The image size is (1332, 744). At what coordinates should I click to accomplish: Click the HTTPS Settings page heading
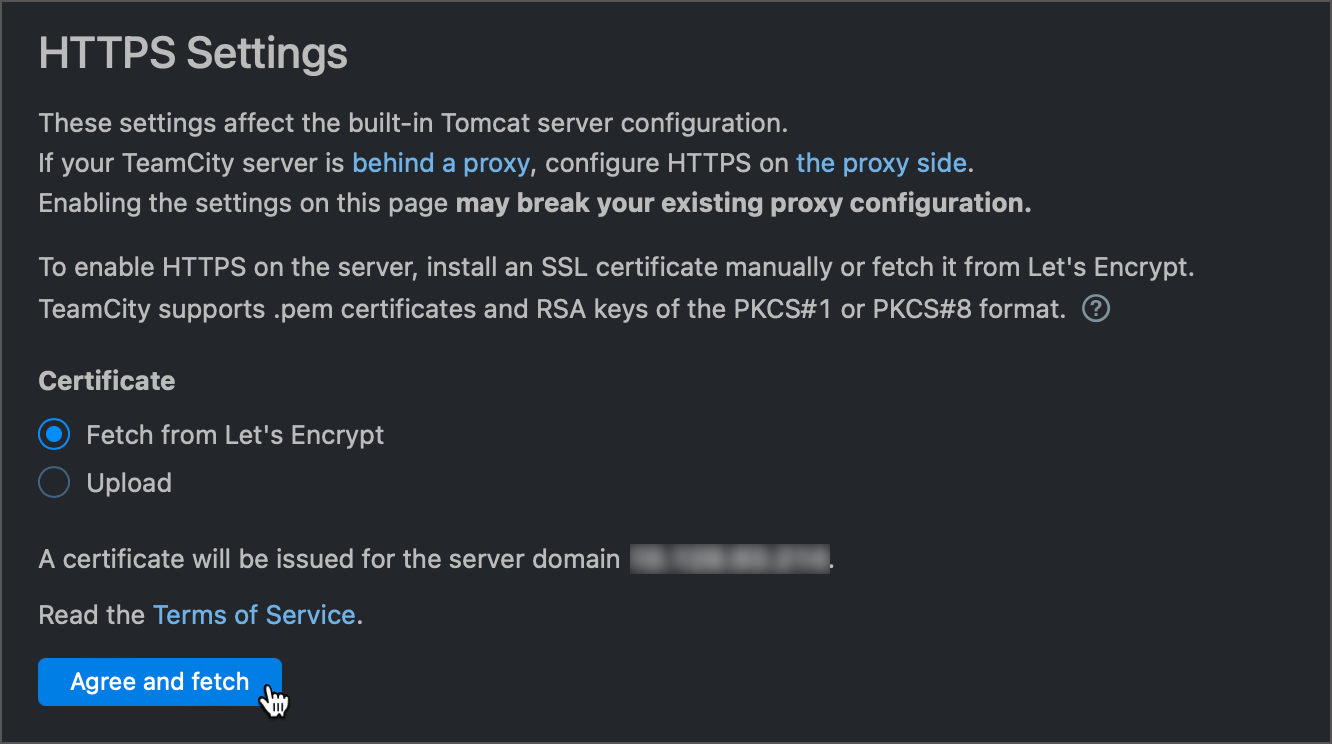tap(193, 53)
